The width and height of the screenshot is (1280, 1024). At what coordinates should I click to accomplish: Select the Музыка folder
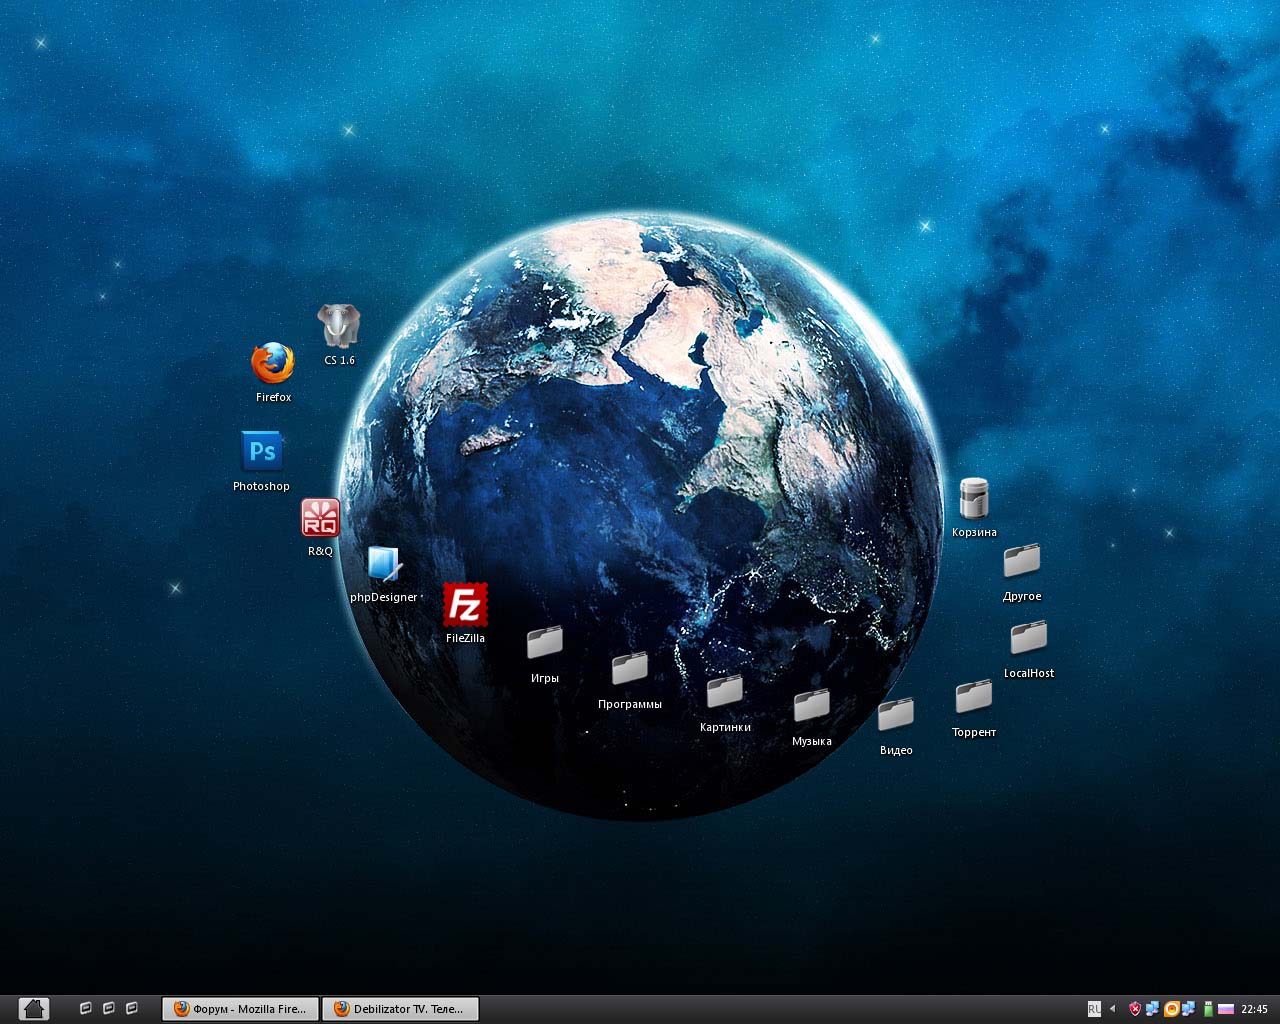click(x=811, y=706)
